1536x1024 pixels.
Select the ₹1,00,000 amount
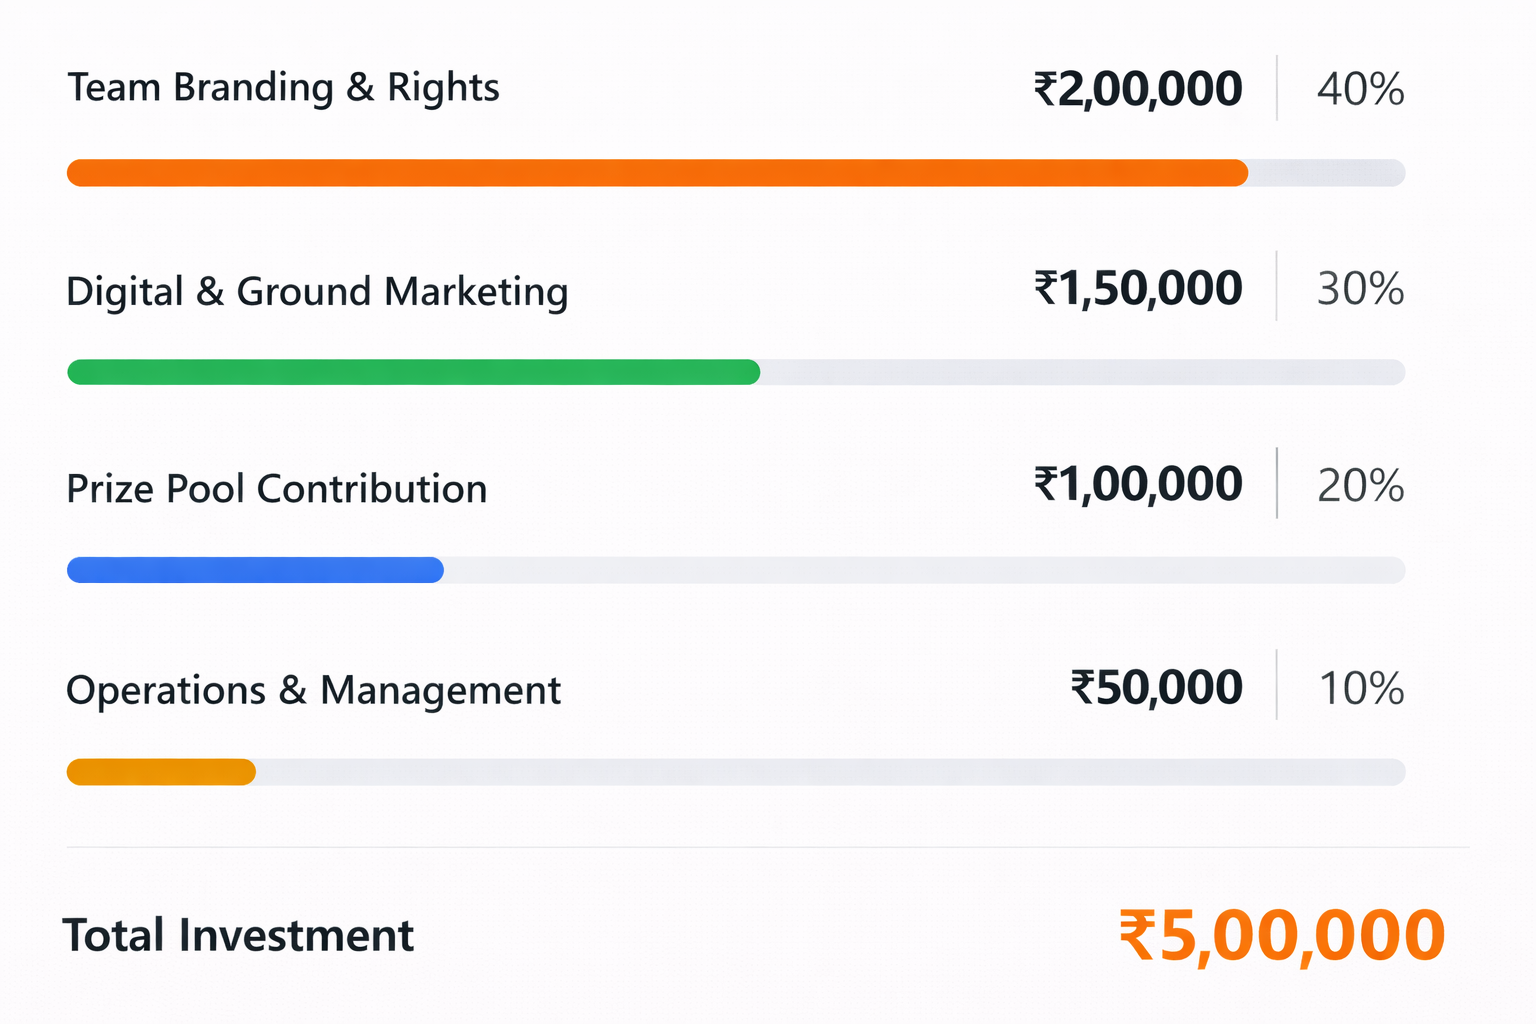click(x=1138, y=485)
